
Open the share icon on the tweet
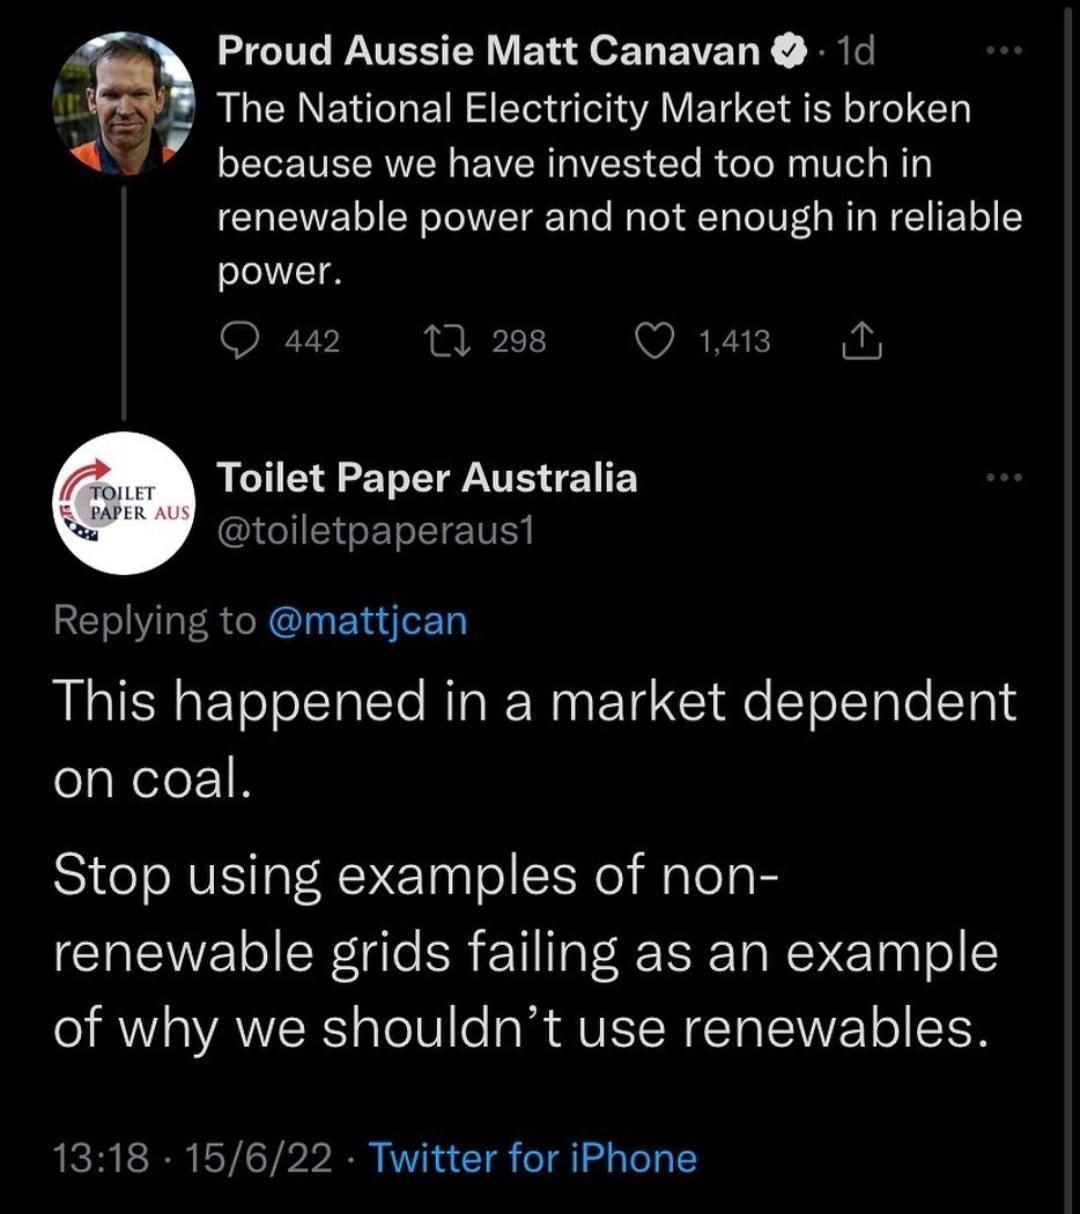click(862, 340)
